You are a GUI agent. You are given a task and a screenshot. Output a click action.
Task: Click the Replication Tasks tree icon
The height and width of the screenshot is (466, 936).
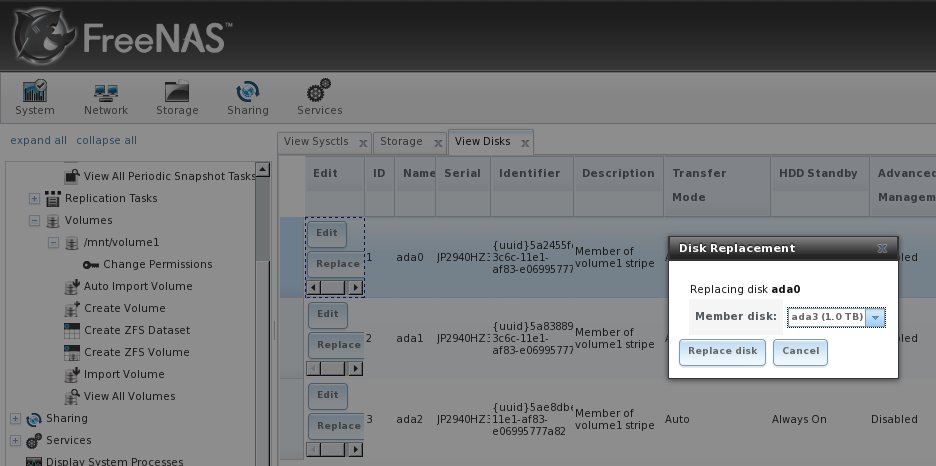click(x=53, y=198)
